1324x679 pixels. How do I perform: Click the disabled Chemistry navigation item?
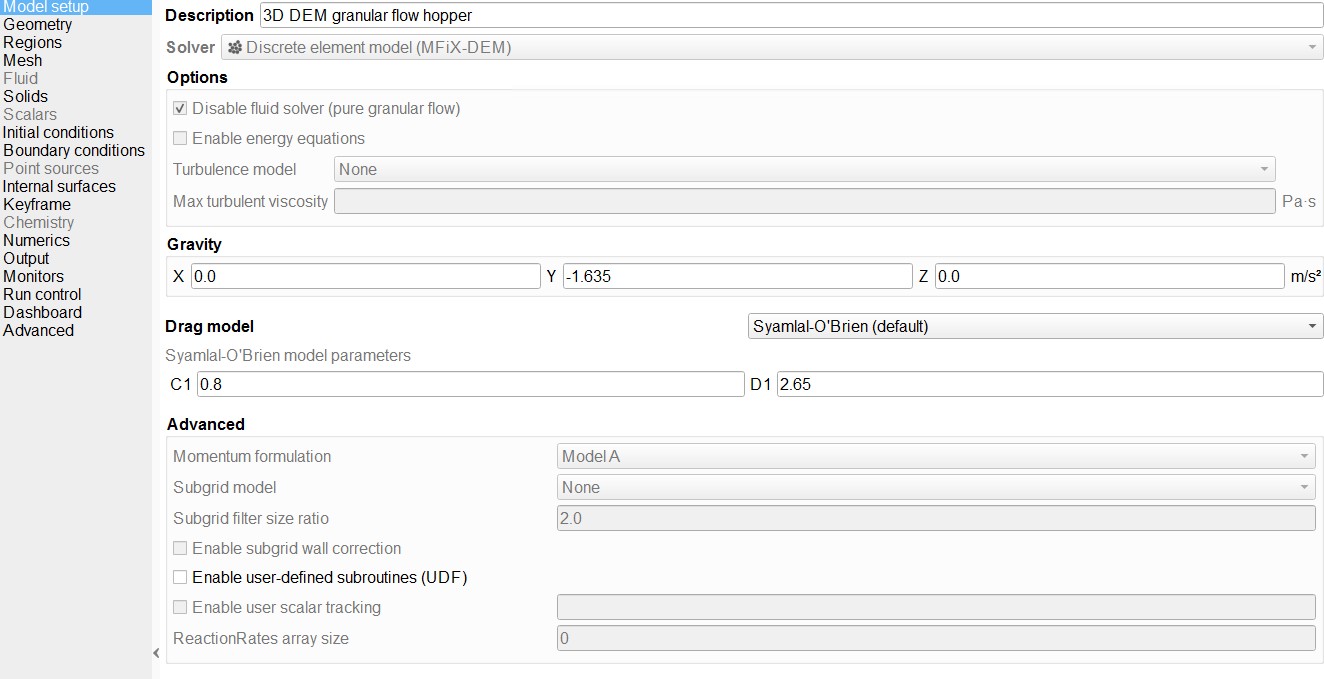(38, 222)
